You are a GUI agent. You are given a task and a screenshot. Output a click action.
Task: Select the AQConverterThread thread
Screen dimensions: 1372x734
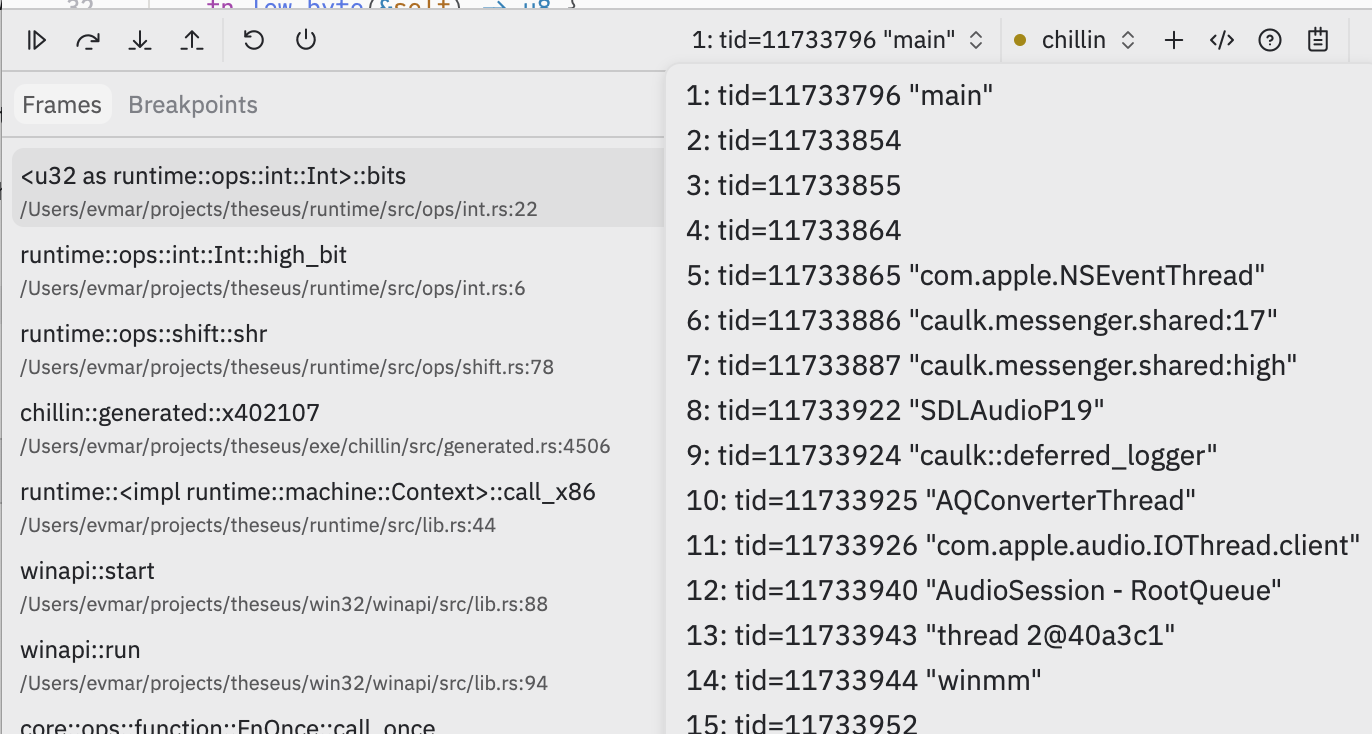(x=941, y=500)
